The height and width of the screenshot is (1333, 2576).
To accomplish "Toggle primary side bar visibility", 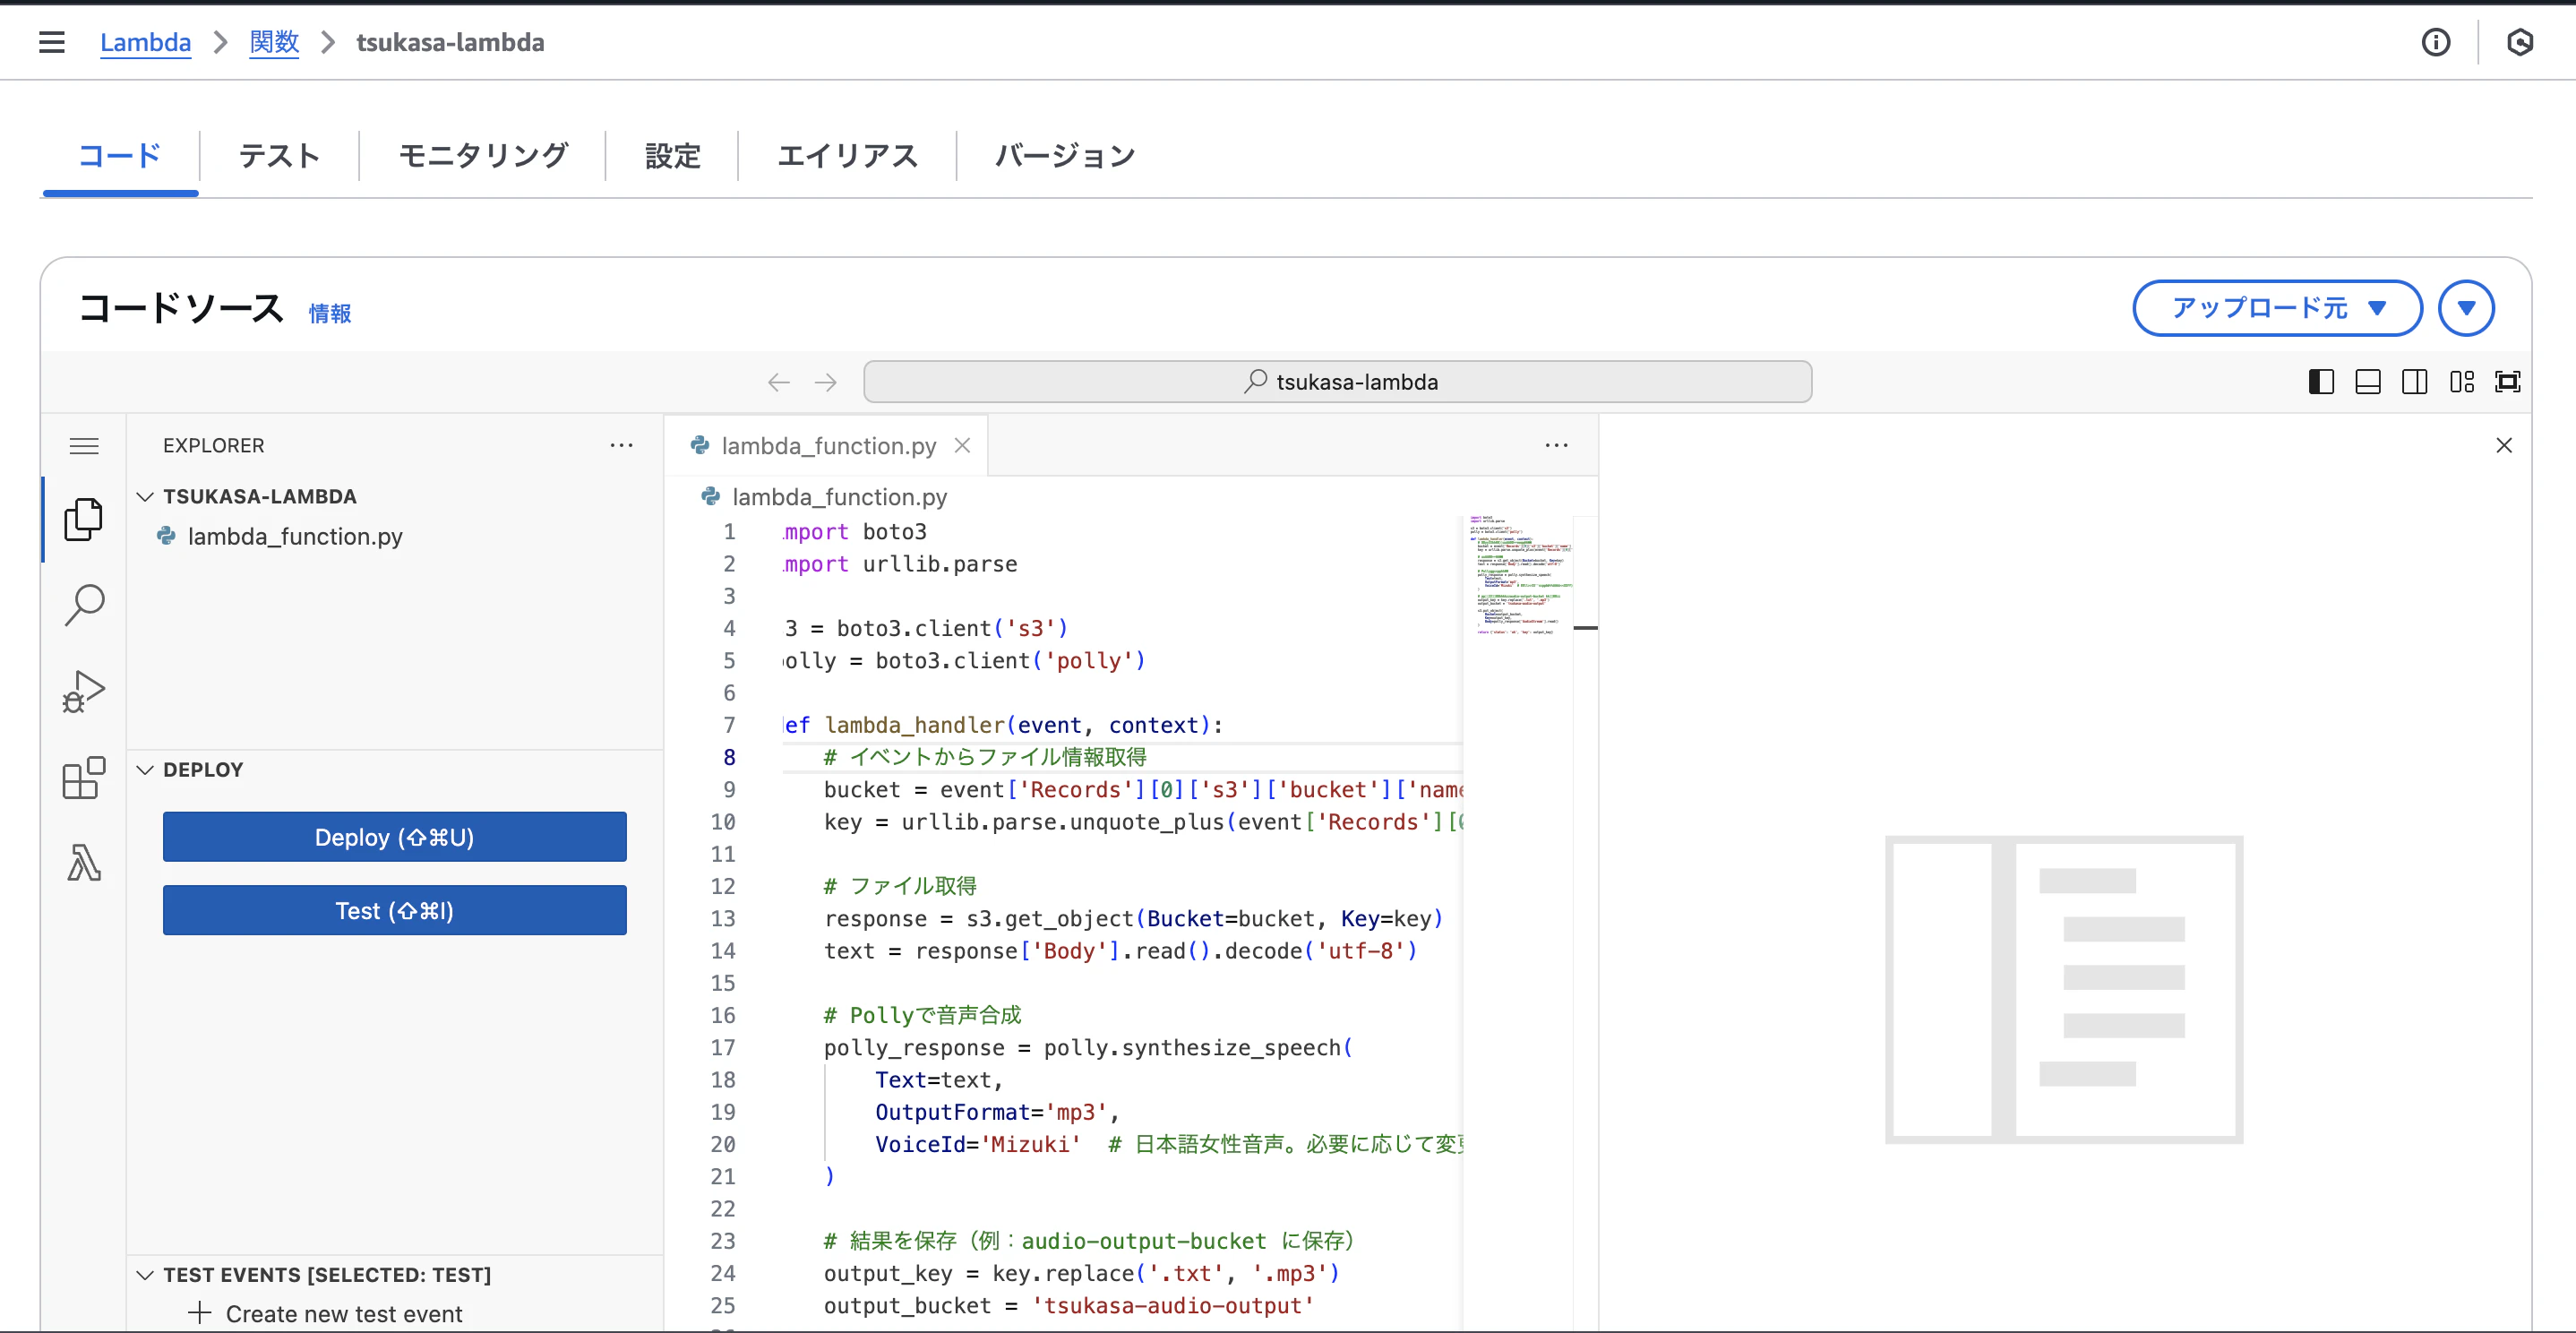I will (x=2321, y=382).
